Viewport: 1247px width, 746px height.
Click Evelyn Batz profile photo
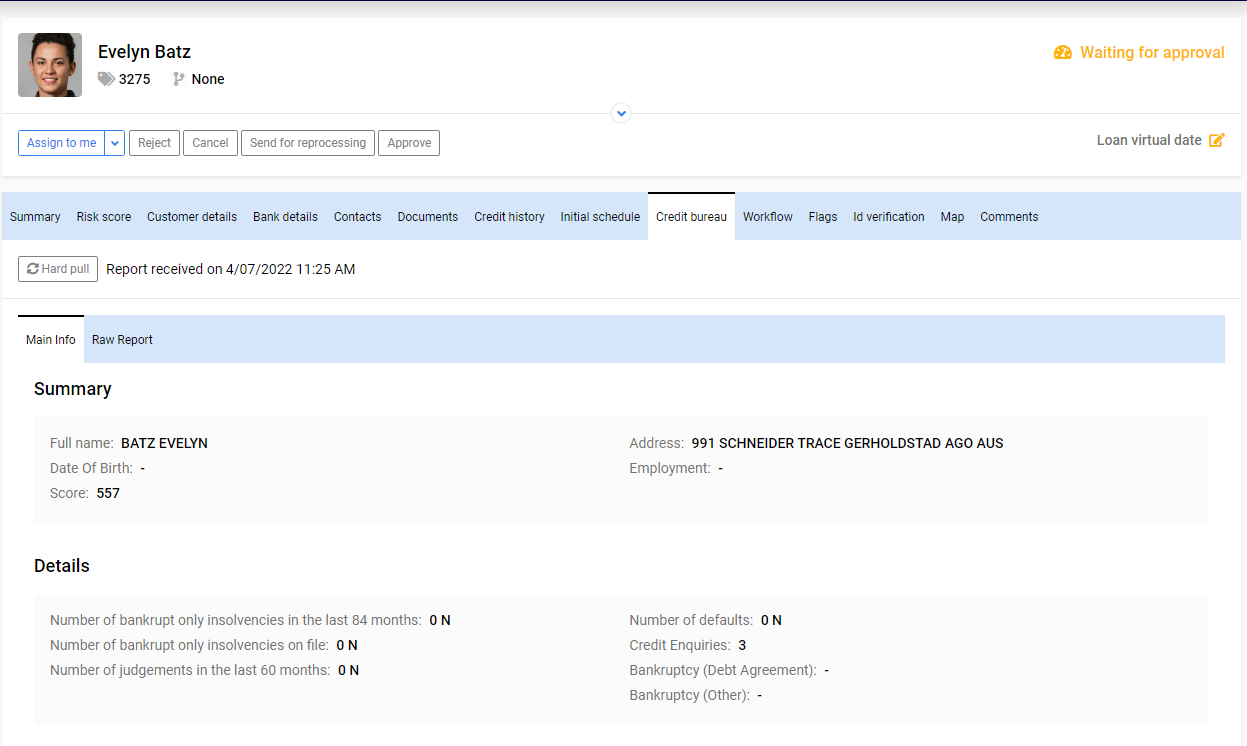tap(50, 65)
